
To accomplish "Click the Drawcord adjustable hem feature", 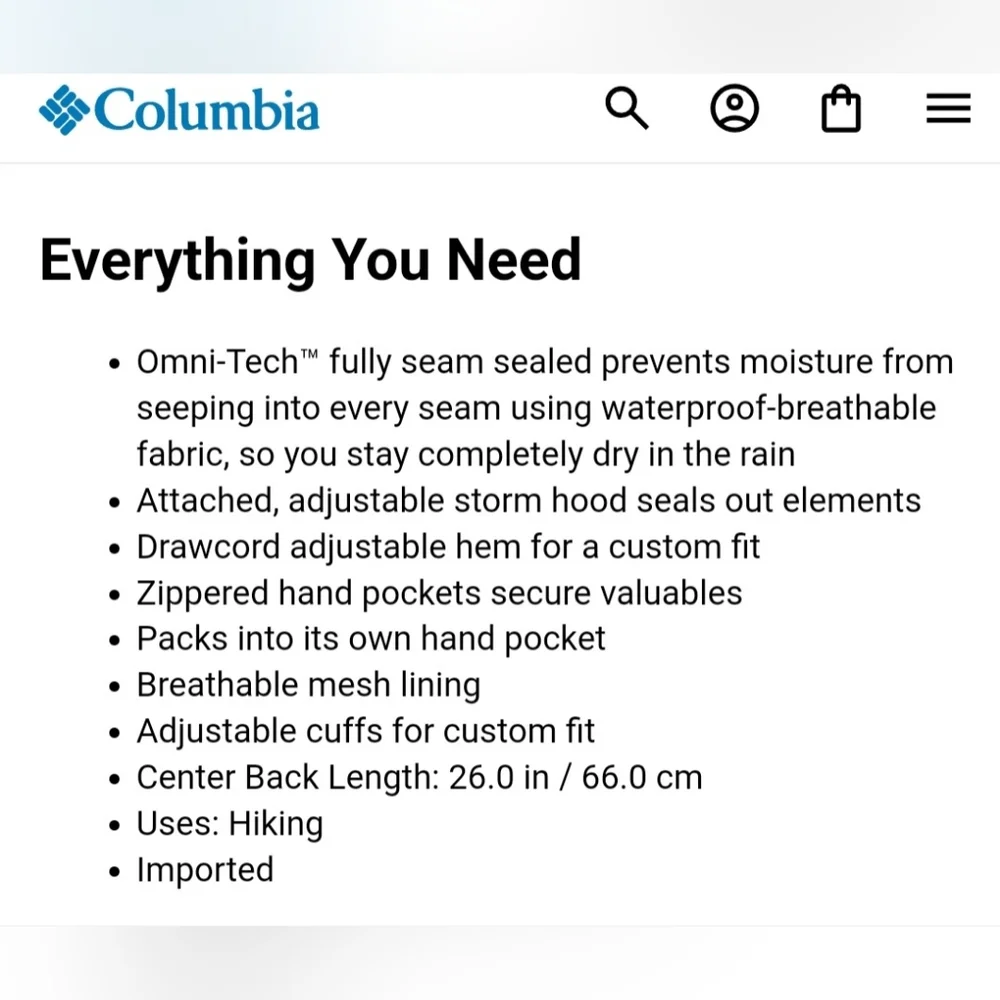I will click(x=448, y=547).
